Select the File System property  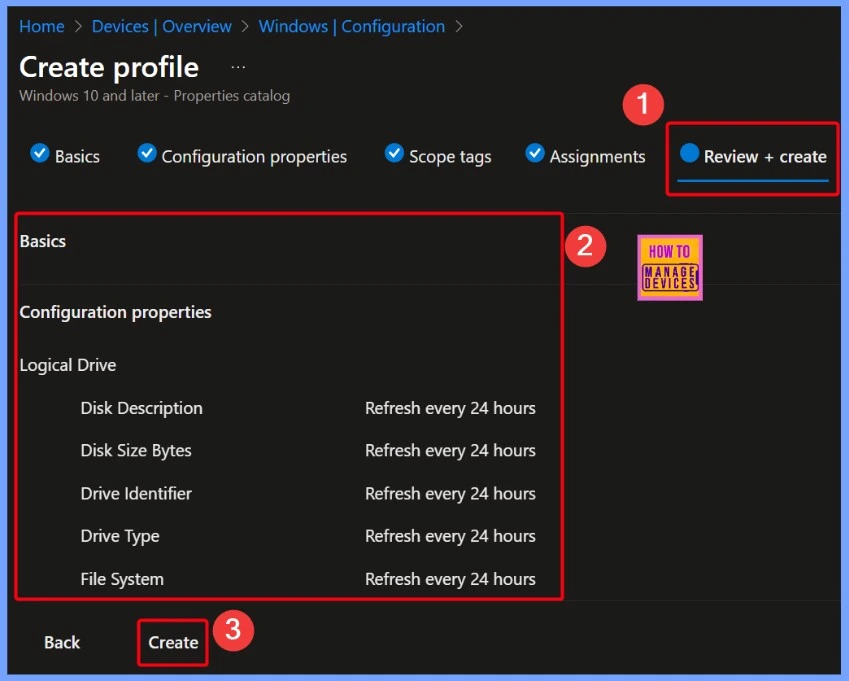click(x=122, y=579)
